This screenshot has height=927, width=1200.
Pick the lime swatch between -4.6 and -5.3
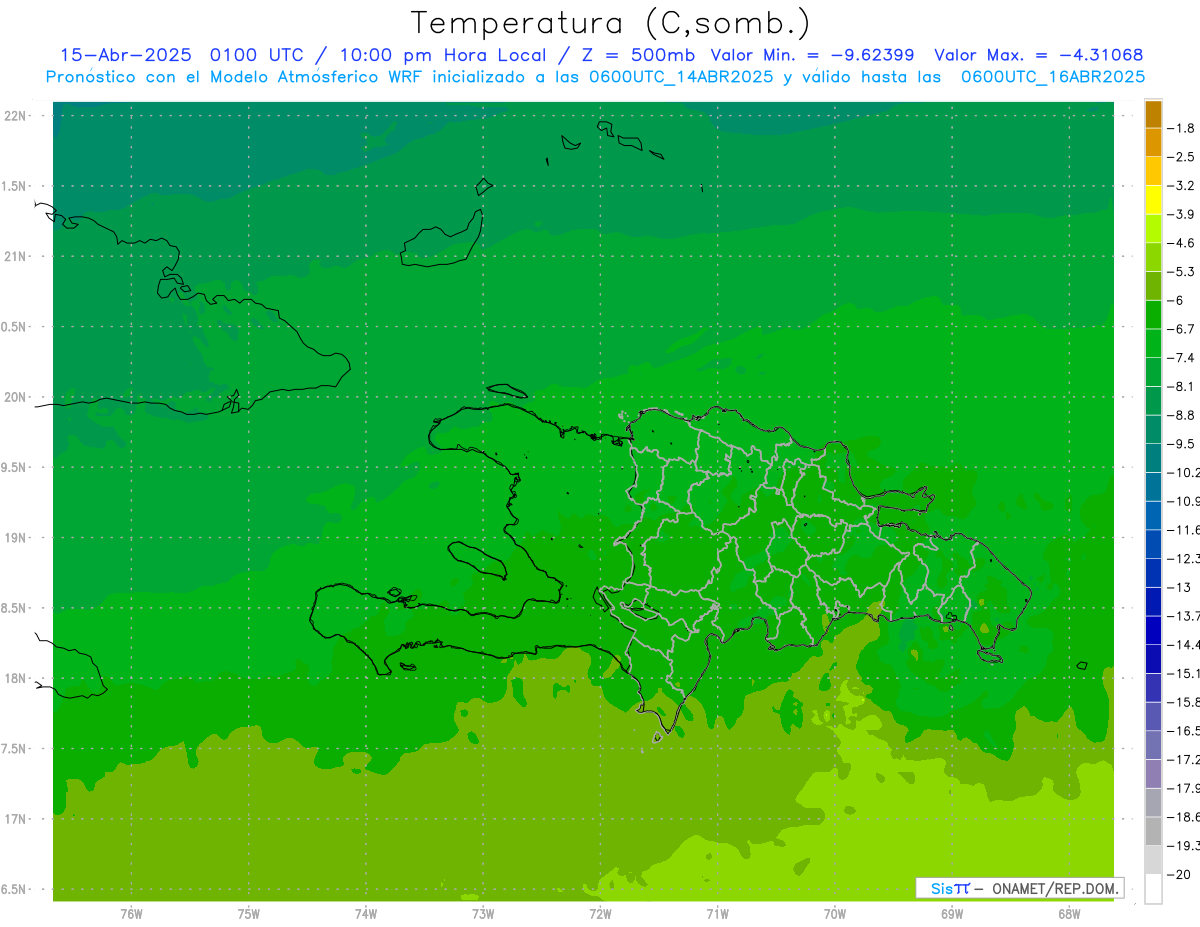pos(1153,258)
